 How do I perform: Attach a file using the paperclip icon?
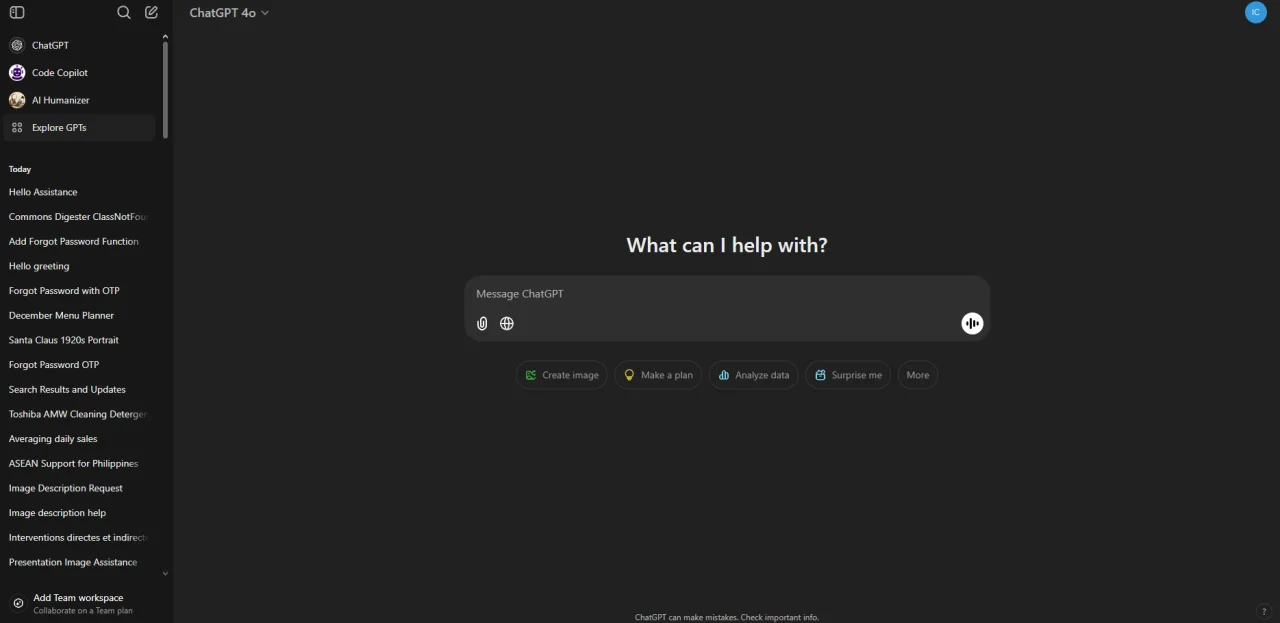coord(482,323)
